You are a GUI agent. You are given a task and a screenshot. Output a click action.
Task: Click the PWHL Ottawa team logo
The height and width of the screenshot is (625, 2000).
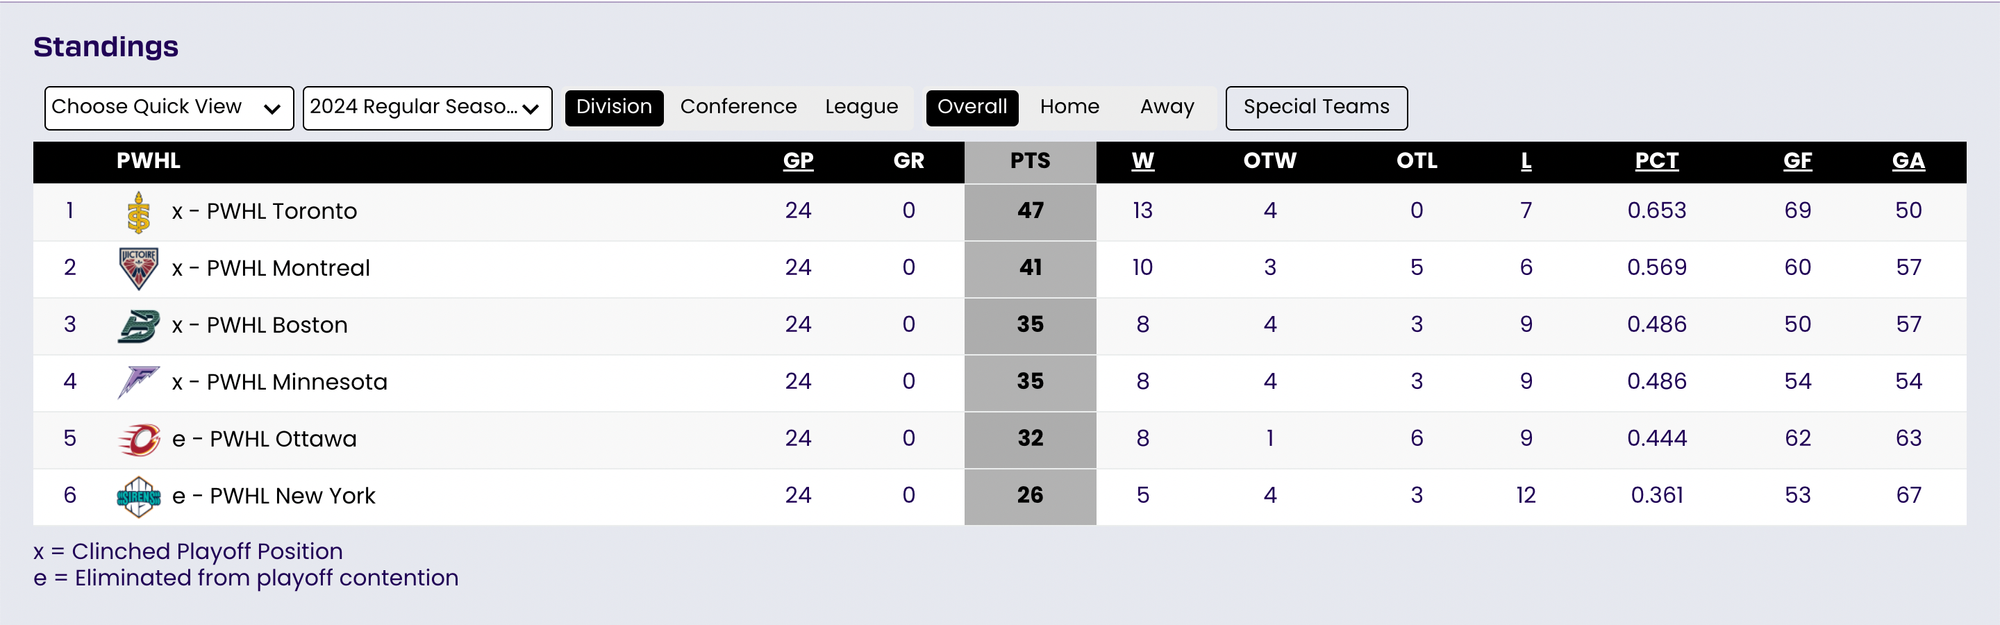pos(139,439)
